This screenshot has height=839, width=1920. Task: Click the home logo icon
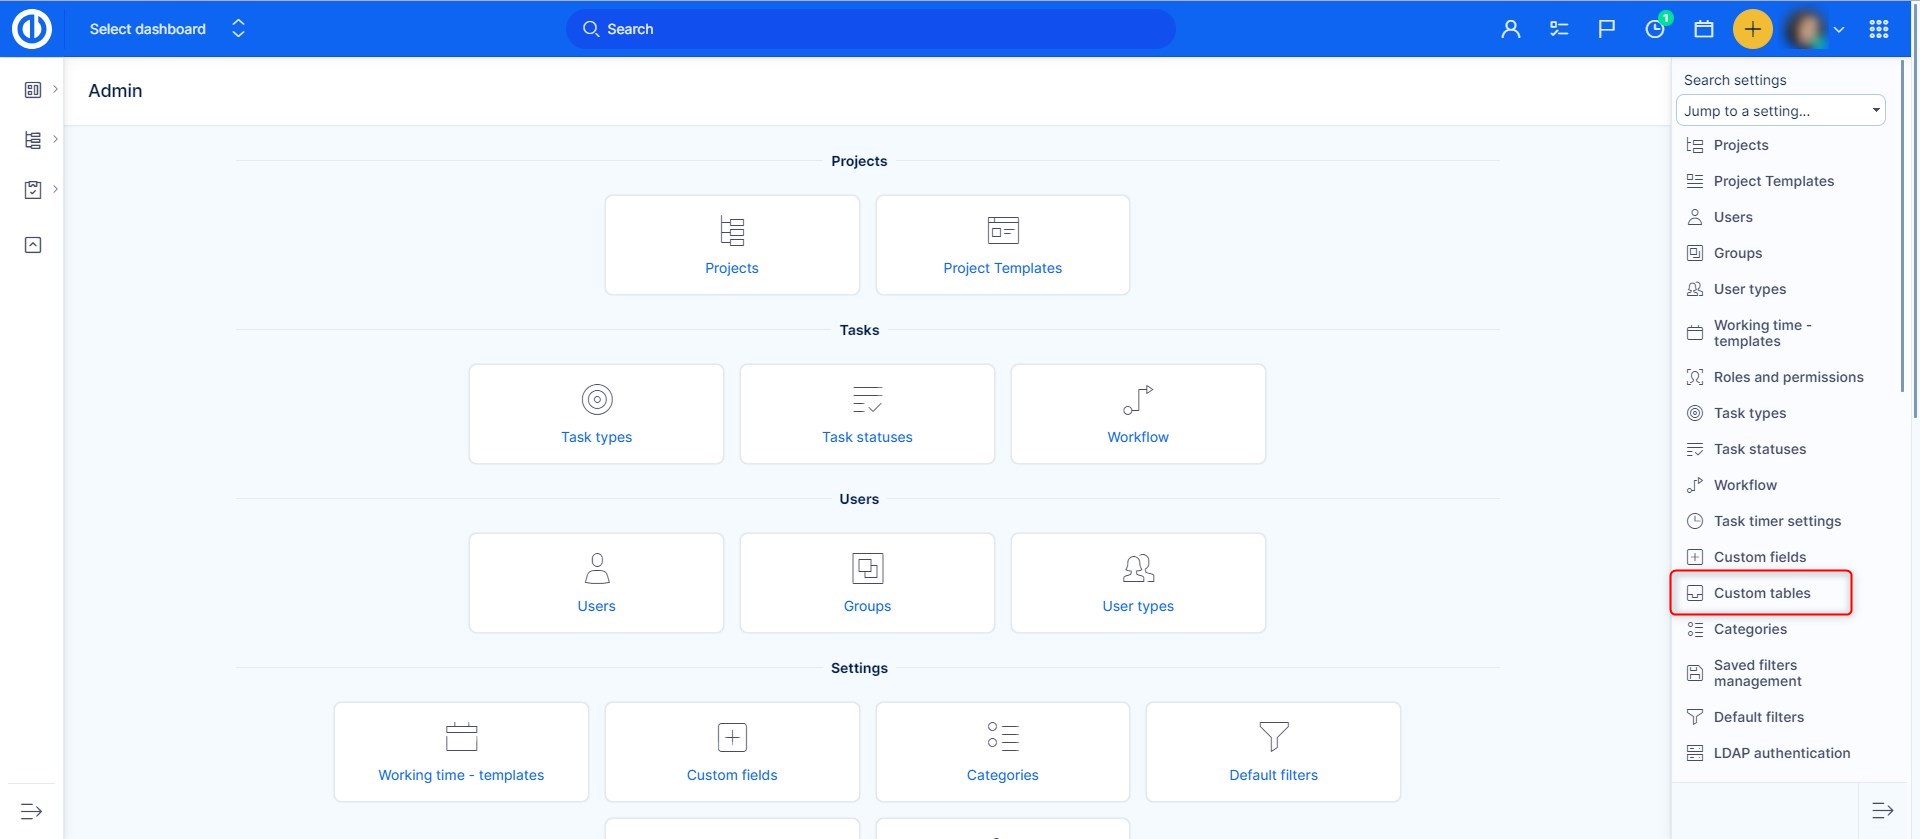click(31, 29)
